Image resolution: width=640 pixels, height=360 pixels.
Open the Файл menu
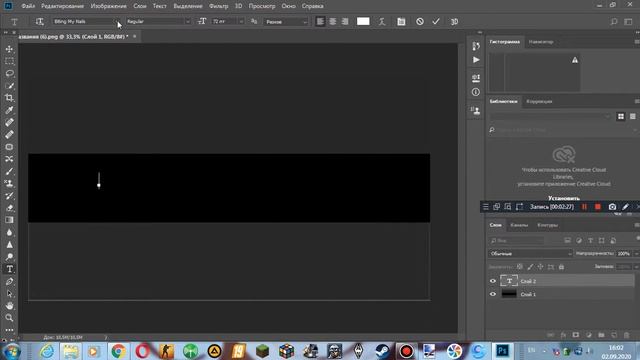(x=28, y=6)
